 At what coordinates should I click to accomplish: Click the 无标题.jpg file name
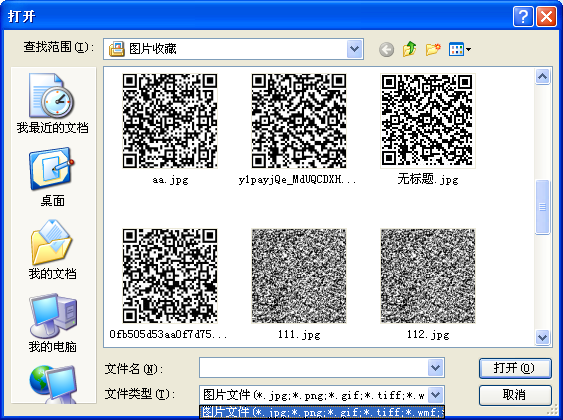[428, 179]
